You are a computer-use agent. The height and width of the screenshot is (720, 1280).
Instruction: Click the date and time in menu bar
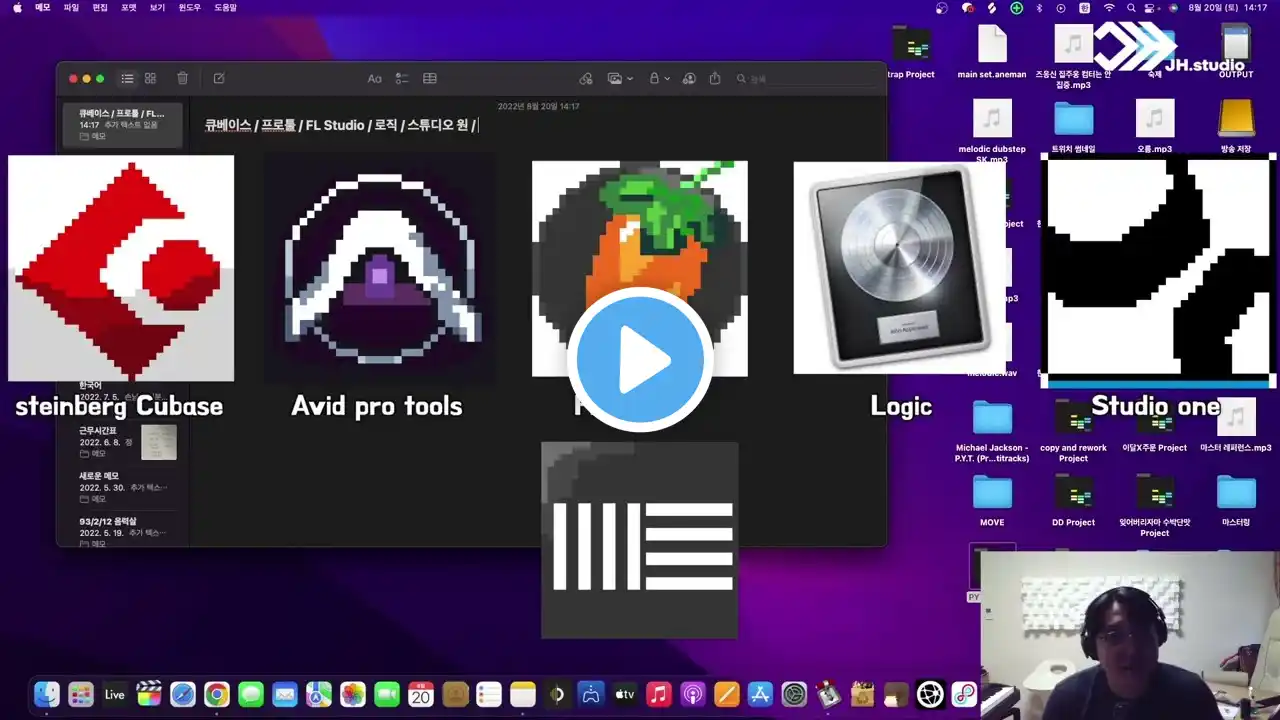click(x=1230, y=7)
